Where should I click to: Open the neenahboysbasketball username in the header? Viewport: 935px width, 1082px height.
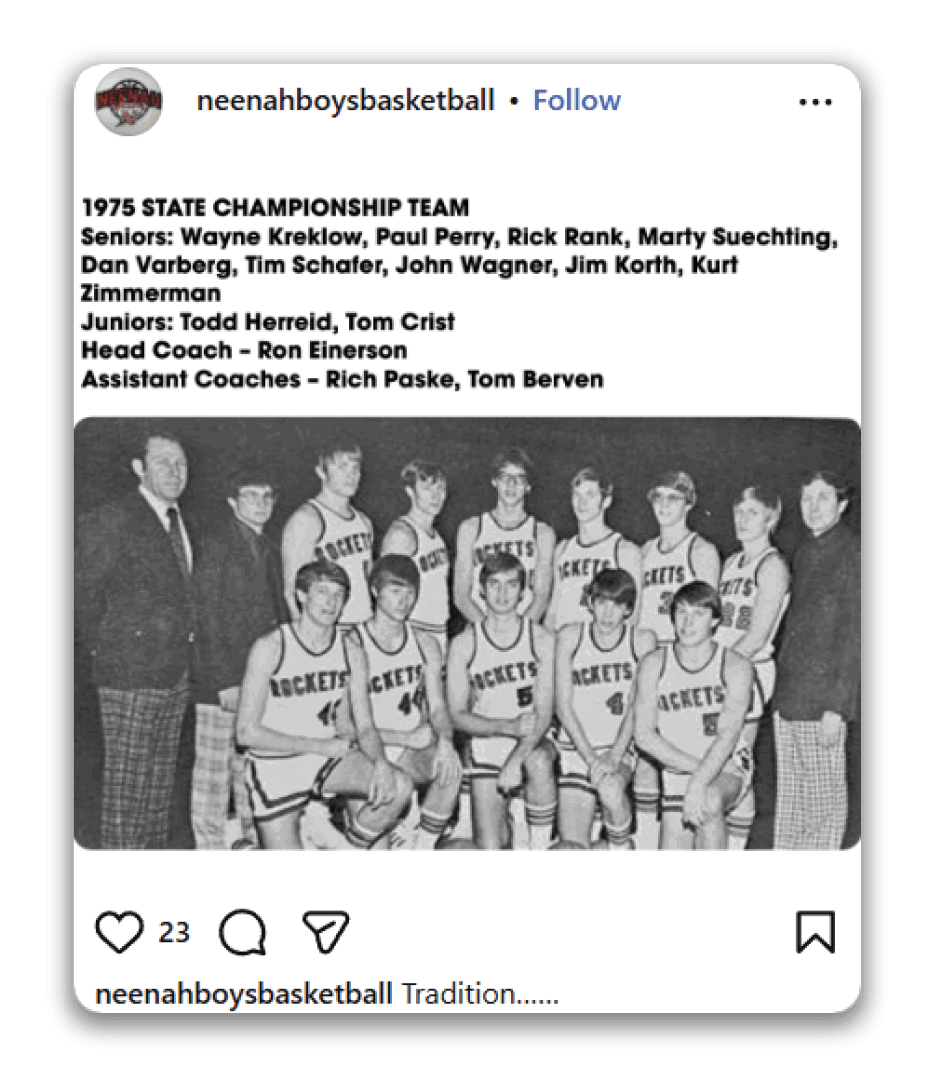tap(345, 101)
